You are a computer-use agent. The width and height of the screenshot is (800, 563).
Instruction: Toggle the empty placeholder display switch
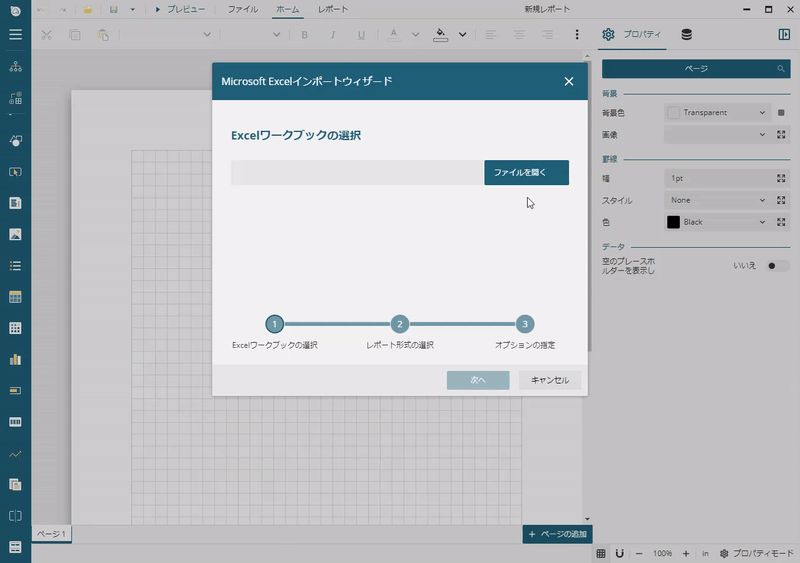tap(776, 266)
